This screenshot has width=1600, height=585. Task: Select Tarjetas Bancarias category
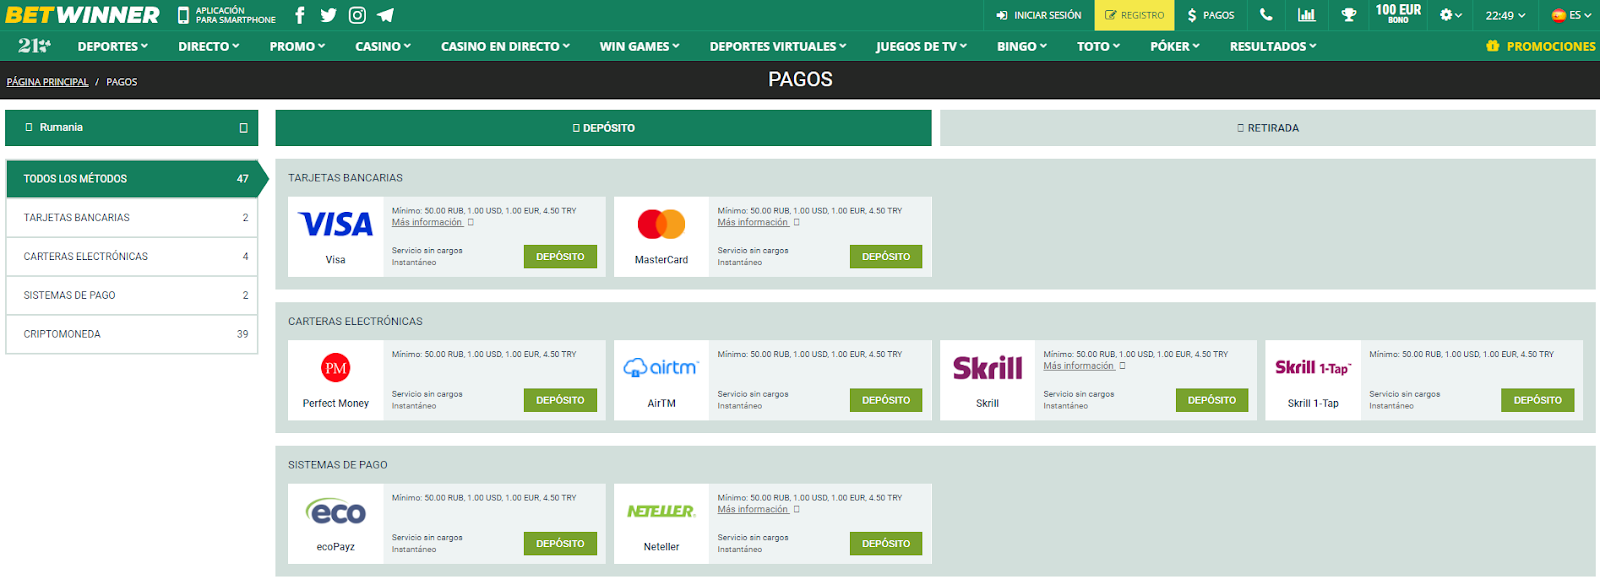tap(132, 217)
